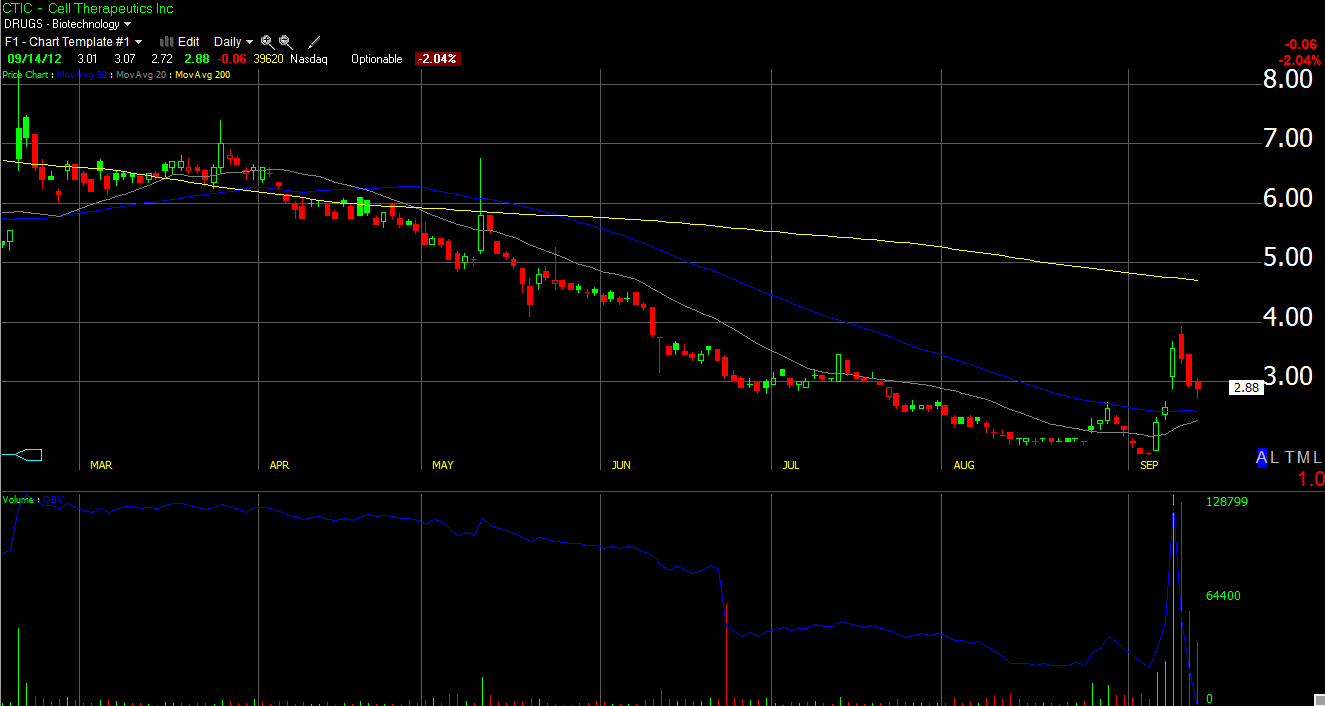Click the cyan pointer marker on left edge
1325x706 pixels.
(22, 455)
